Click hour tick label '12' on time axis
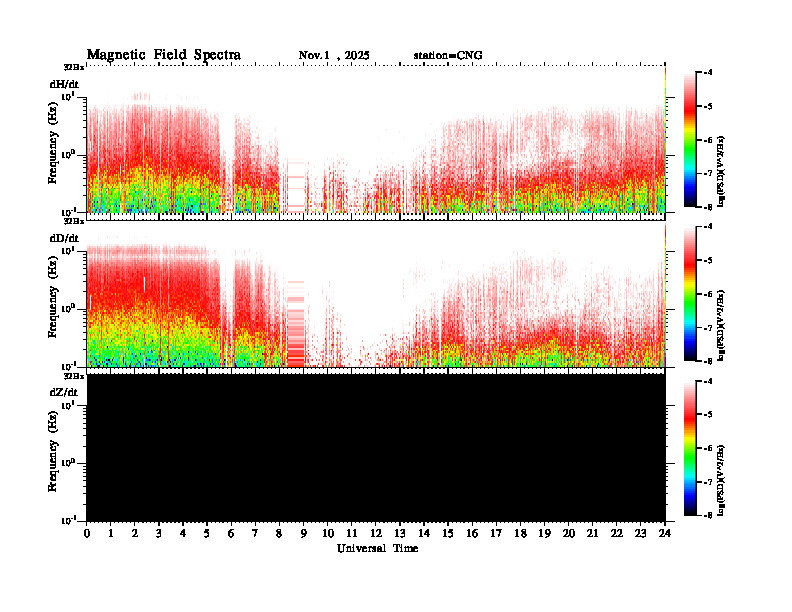 [x=376, y=533]
